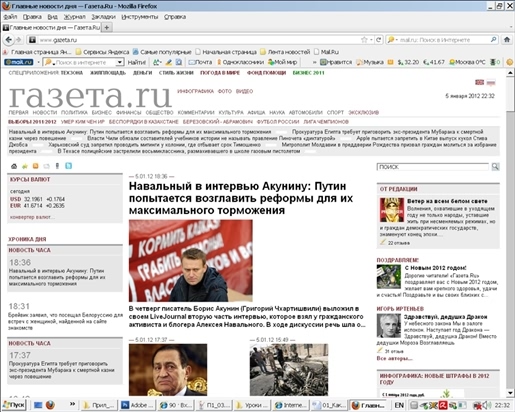
Task: Show more mail.ru toolbar buttons with the chevron
Action: [x=314, y=62]
